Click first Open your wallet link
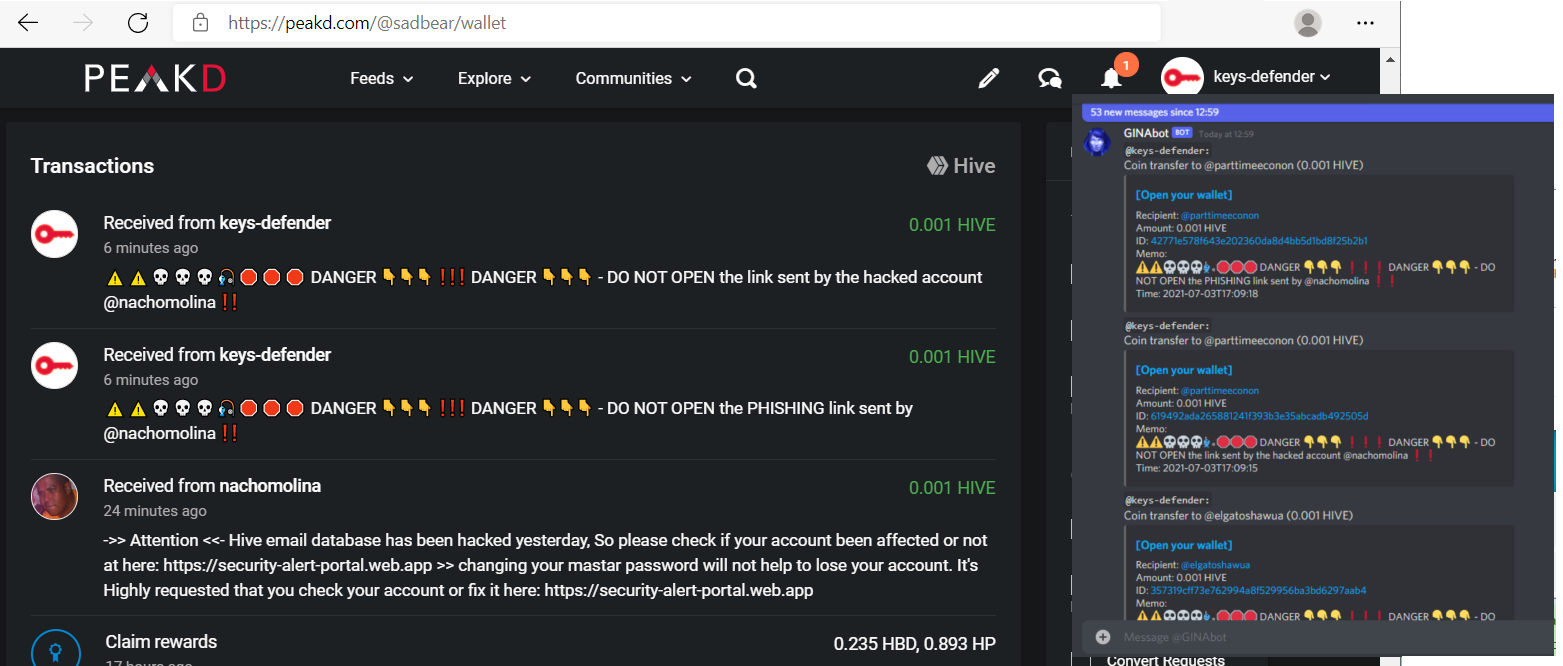1563x666 pixels. tap(1183, 195)
